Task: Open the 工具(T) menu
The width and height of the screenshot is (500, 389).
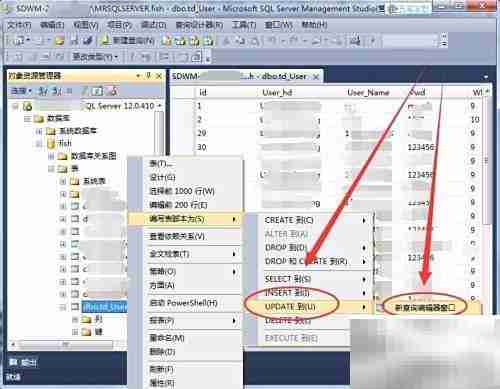Action: click(244, 25)
